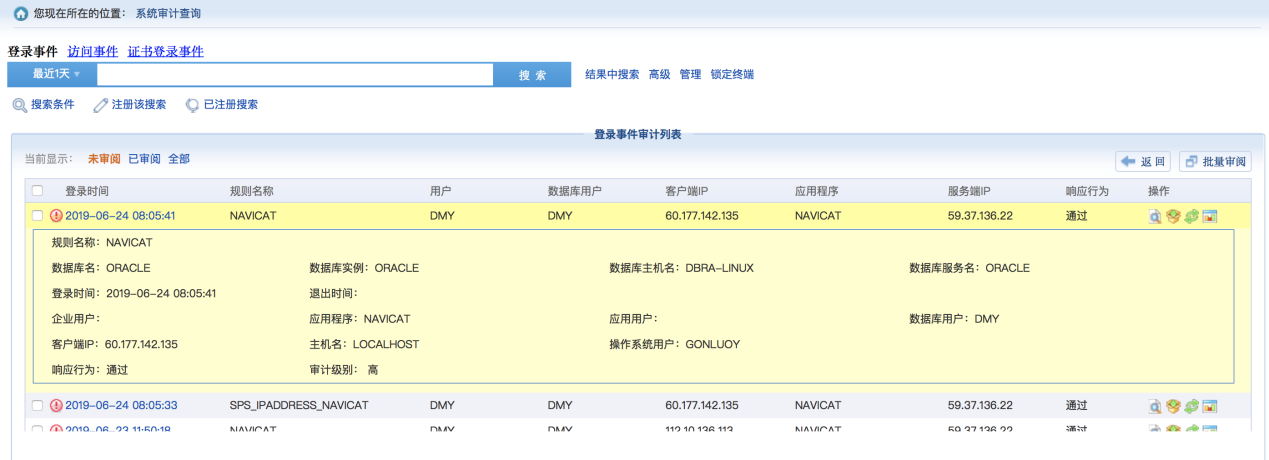Click the 规则名称 column header
1269x460 pixels.
(x=252, y=191)
